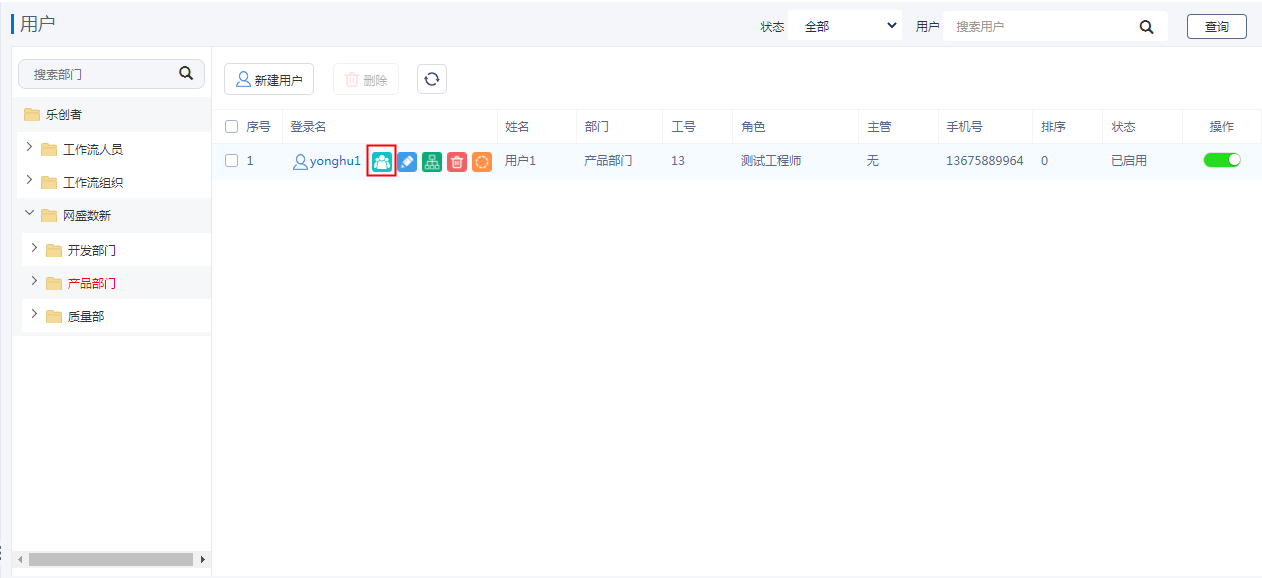This screenshot has width=1262, height=578.
Task: Click the magnifier icon in the user search box
Action: coord(1146,27)
